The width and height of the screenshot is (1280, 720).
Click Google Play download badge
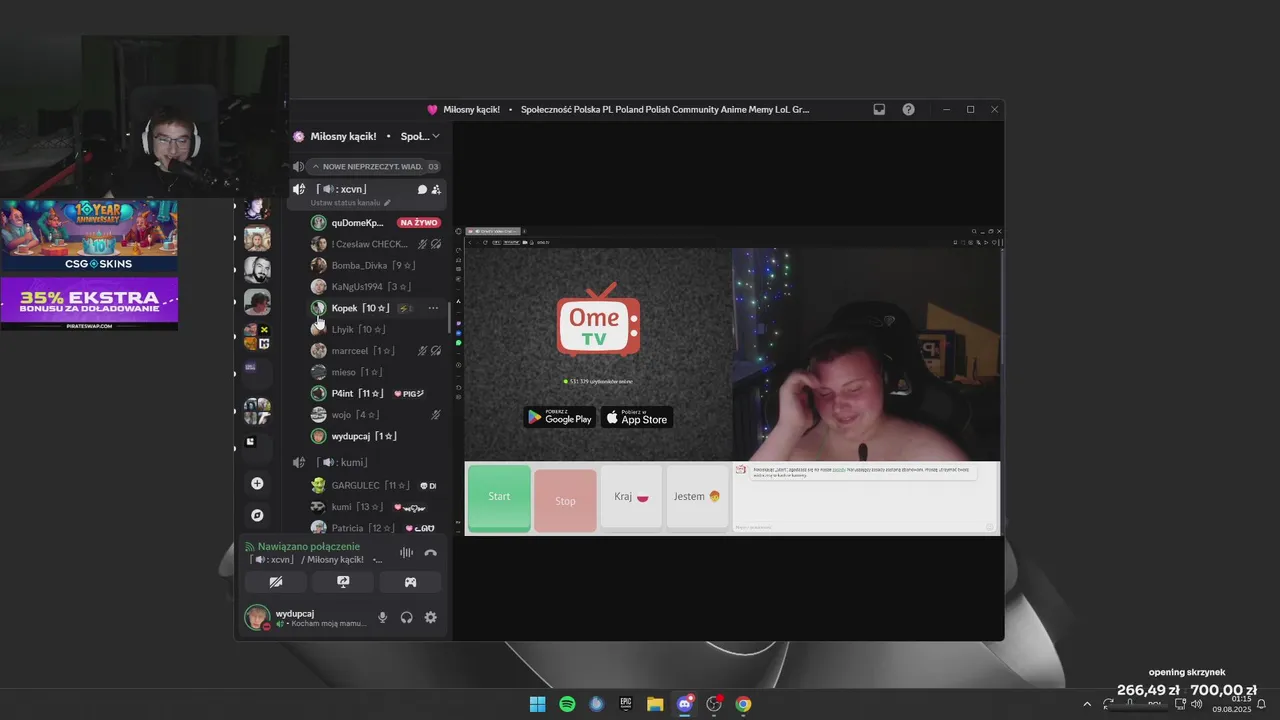(x=559, y=417)
